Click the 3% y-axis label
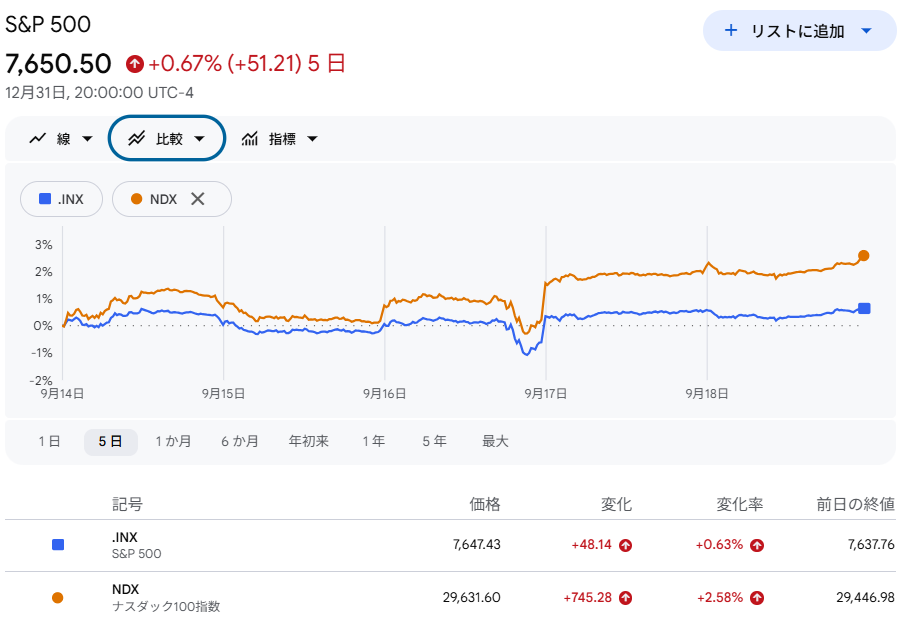 pyautogui.click(x=43, y=245)
